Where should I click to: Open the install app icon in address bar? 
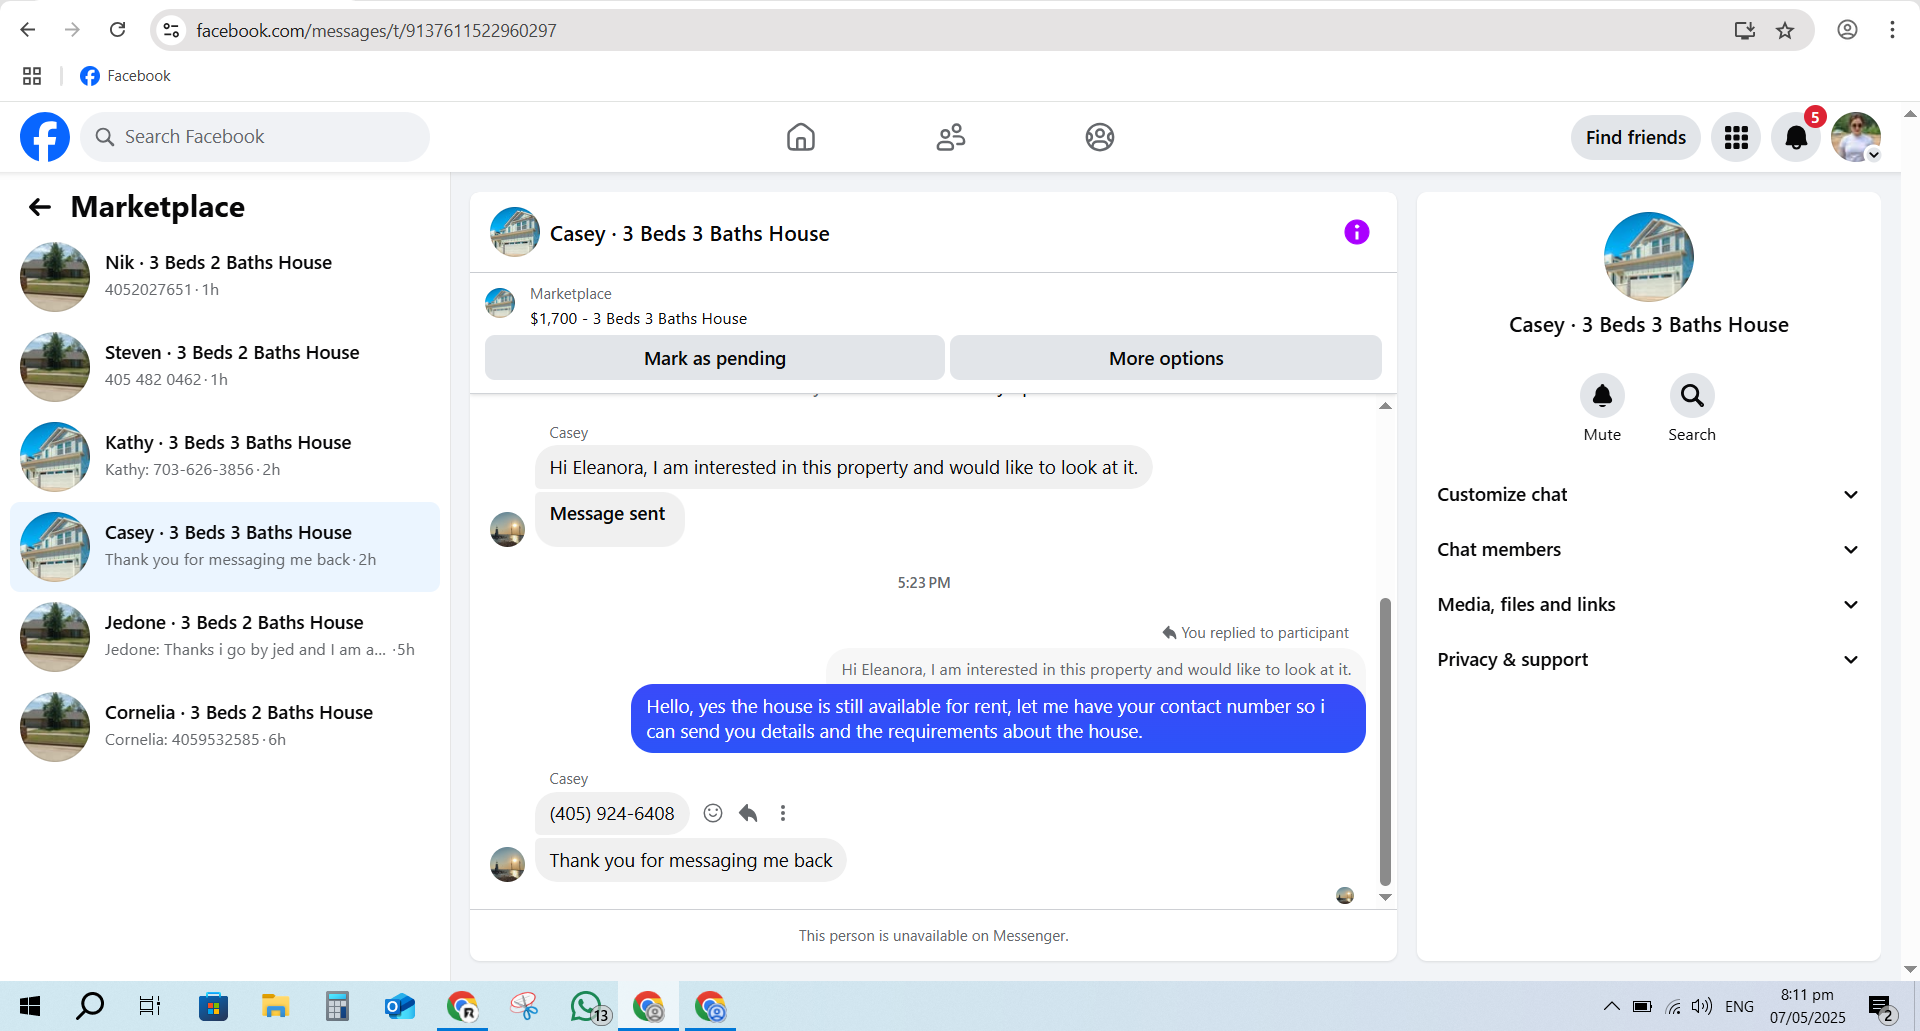coord(1744,30)
